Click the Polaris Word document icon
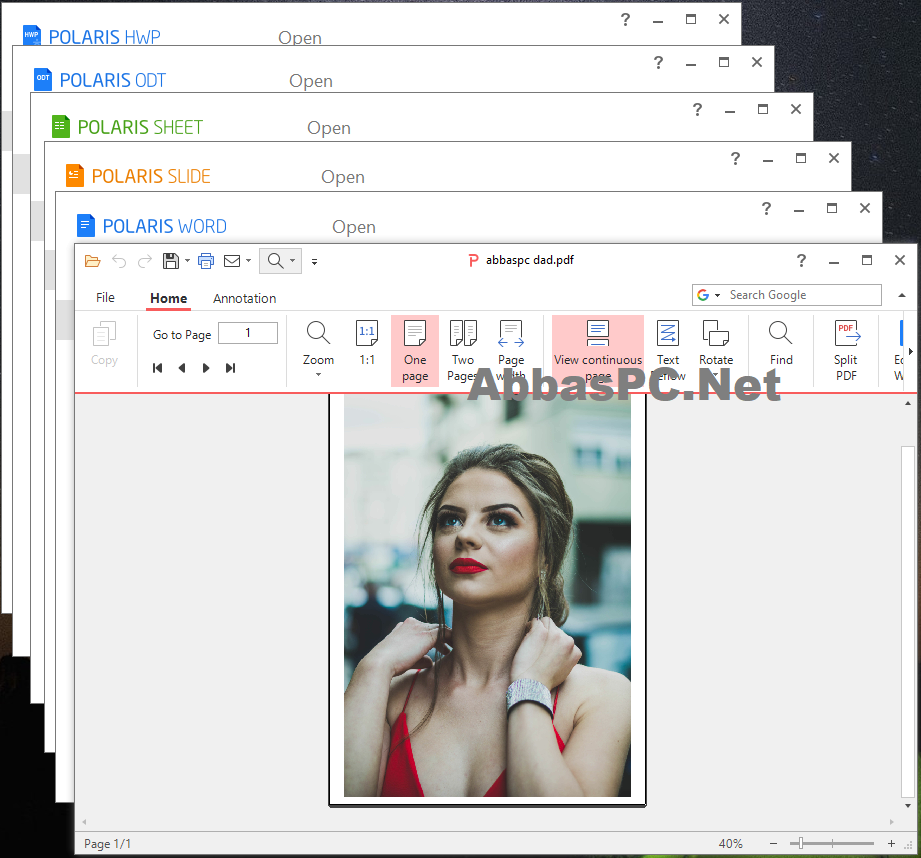 (x=86, y=226)
